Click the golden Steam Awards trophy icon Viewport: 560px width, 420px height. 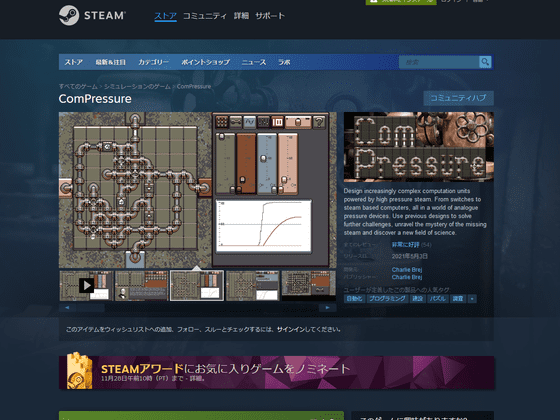pyautogui.click(x=79, y=371)
